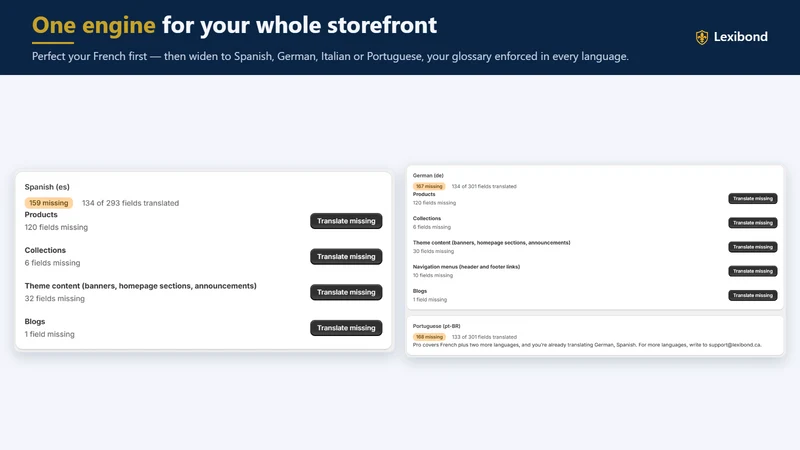This screenshot has width=800, height=450.
Task: Click "134 of 301 fields translated" text
Action: (x=484, y=186)
